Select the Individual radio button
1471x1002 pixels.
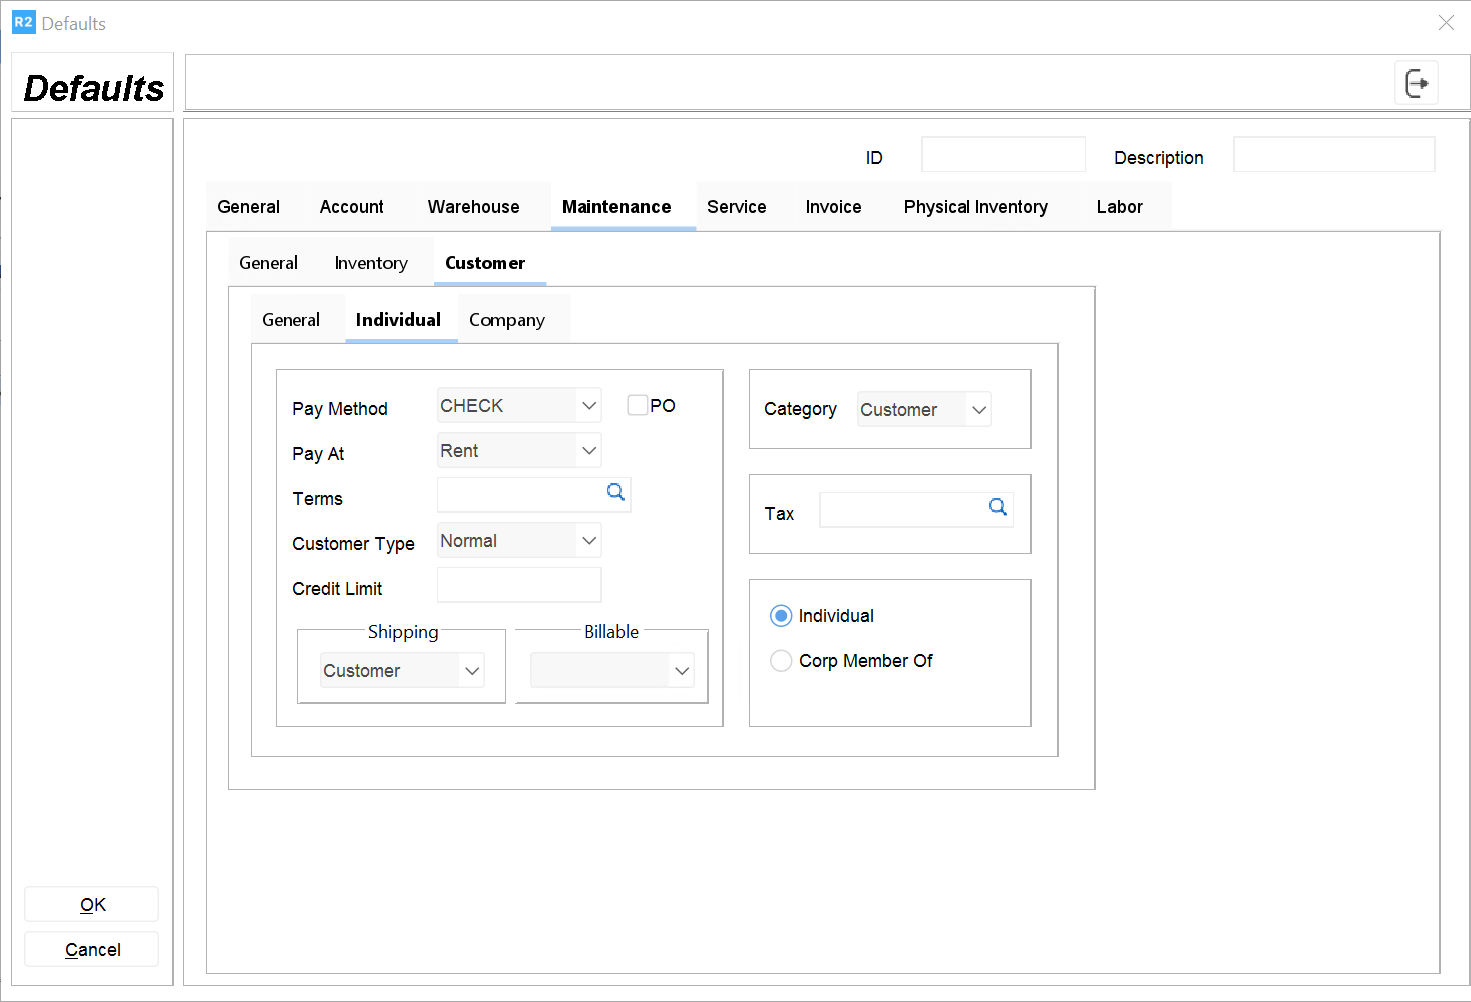(781, 616)
